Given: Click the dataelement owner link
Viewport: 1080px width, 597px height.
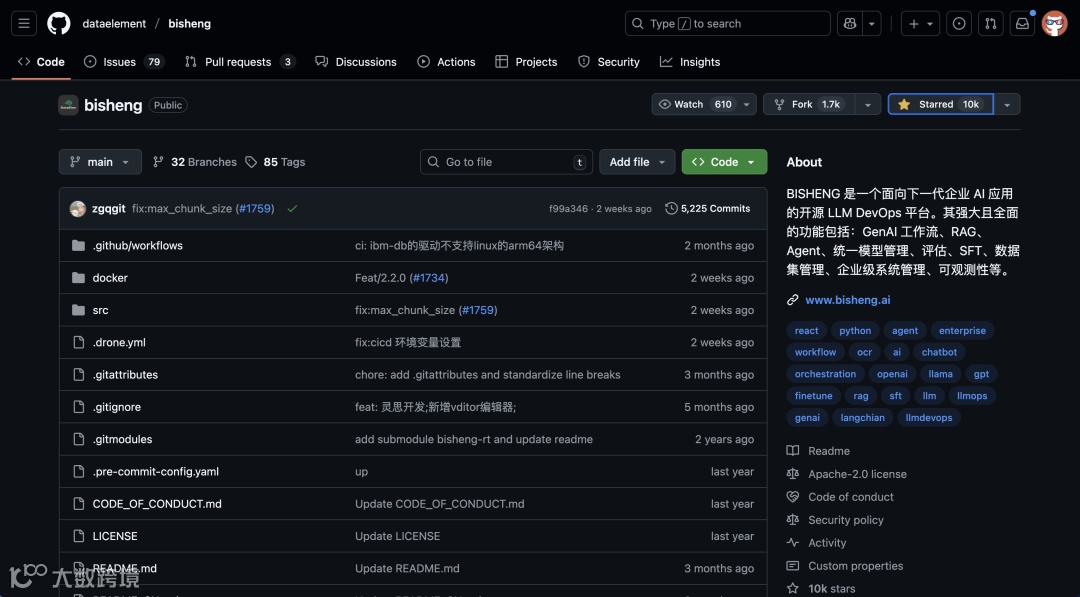Looking at the screenshot, I should (x=114, y=23).
